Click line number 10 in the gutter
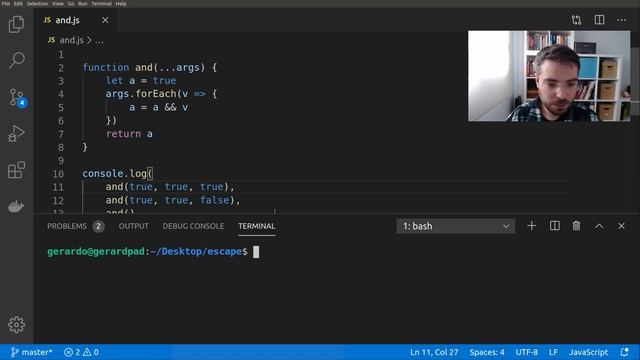The width and height of the screenshot is (640, 360). point(58,174)
